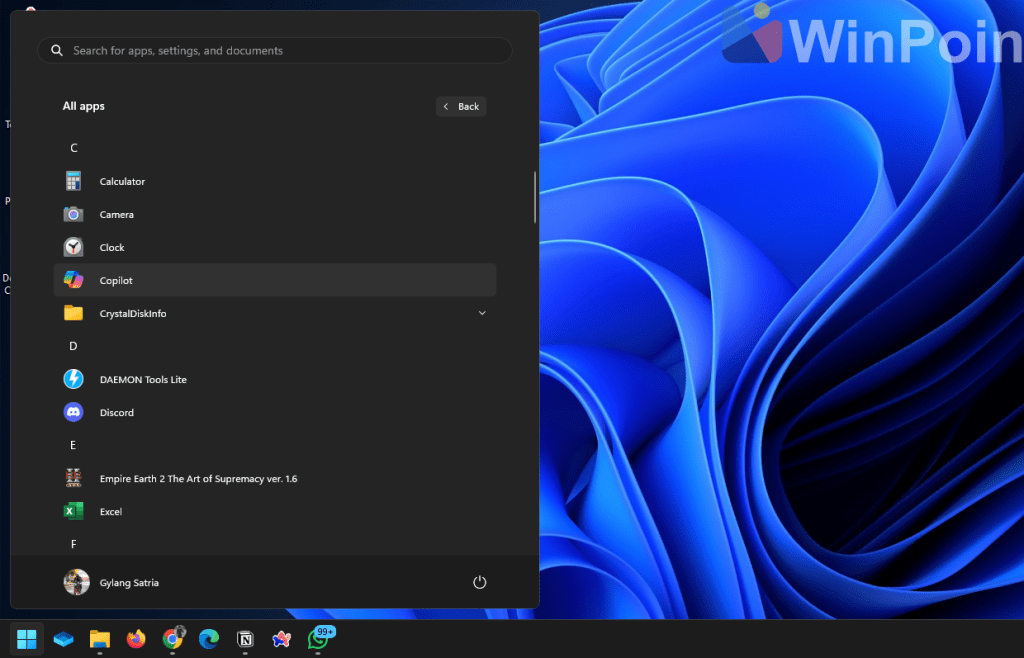The width and height of the screenshot is (1024, 658).
Task: Open Notion from the taskbar
Action: click(245, 638)
